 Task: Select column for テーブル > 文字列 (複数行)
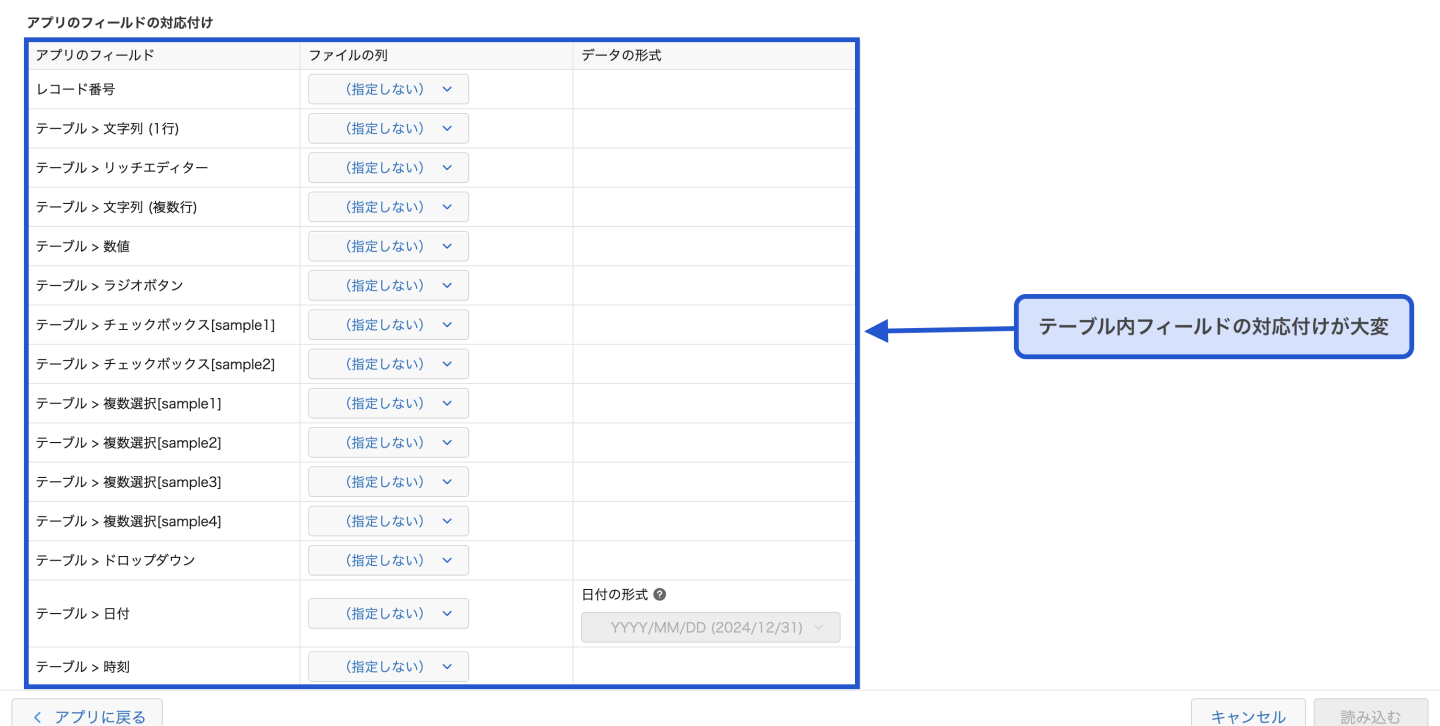tap(388, 207)
